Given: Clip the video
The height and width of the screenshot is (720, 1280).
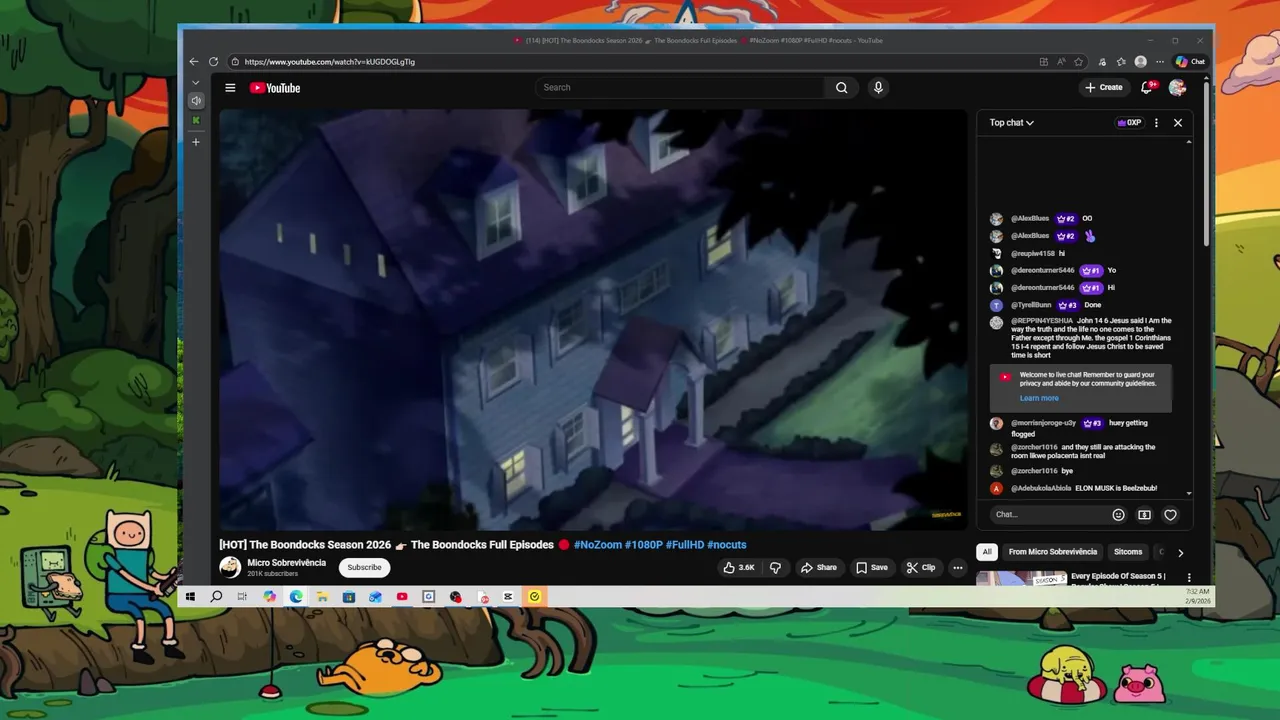Looking at the screenshot, I should 920,567.
